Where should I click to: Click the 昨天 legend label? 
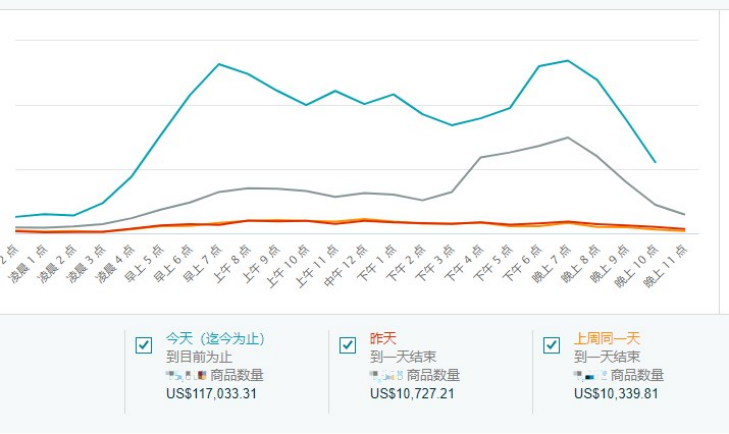[x=383, y=339]
